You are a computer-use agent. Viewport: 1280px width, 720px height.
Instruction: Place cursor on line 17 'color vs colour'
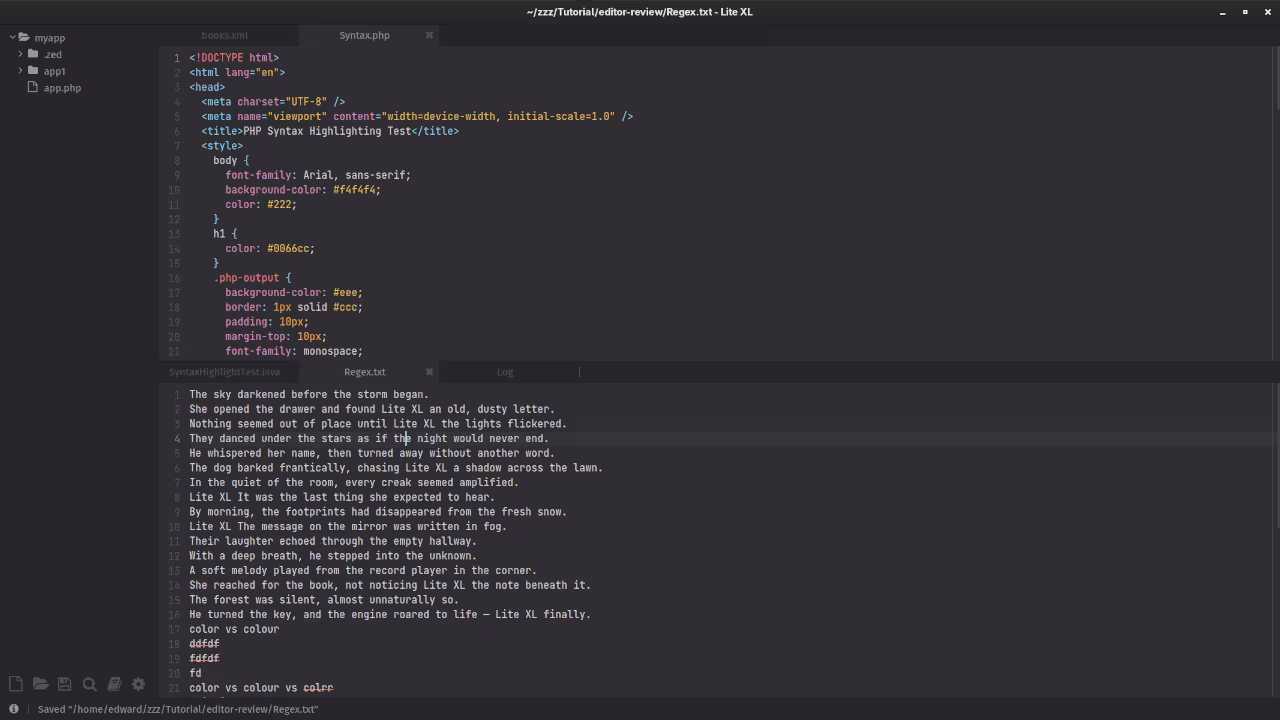(234, 630)
